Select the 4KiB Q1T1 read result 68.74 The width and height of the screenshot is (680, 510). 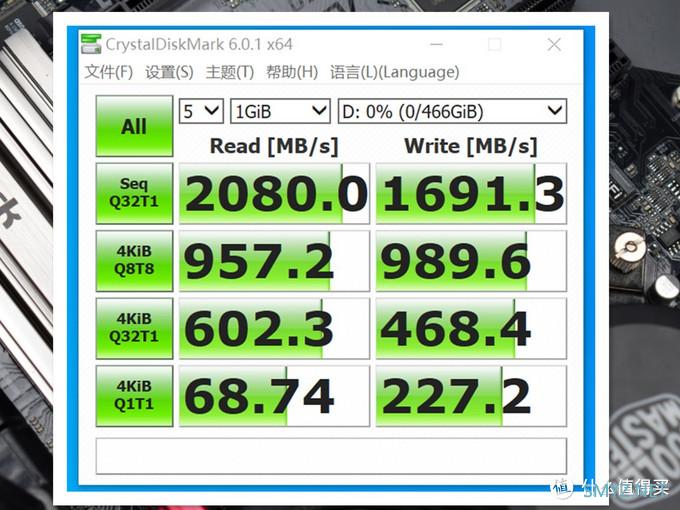(x=275, y=396)
